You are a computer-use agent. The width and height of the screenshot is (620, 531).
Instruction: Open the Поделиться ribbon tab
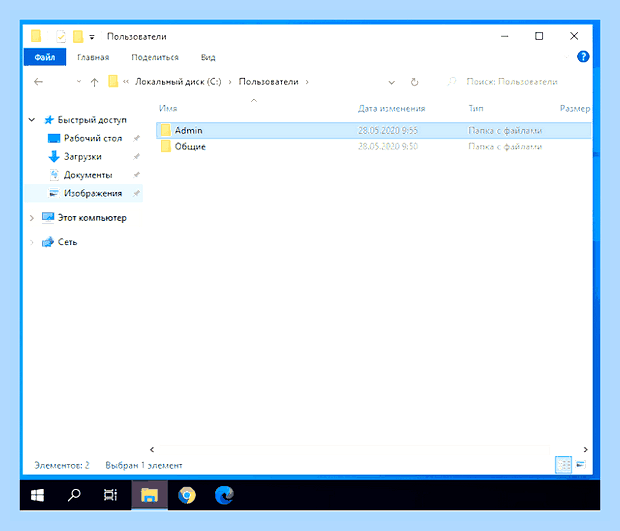[155, 57]
